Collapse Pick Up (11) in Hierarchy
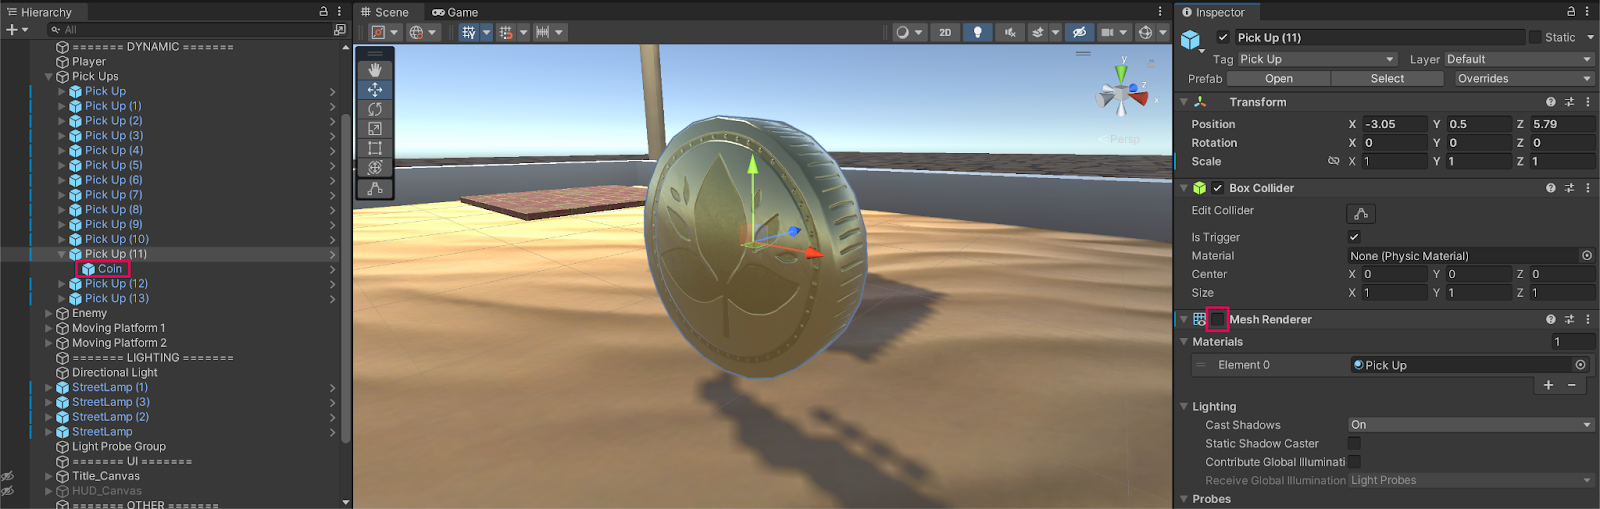The height and width of the screenshot is (509, 1600). click(62, 254)
